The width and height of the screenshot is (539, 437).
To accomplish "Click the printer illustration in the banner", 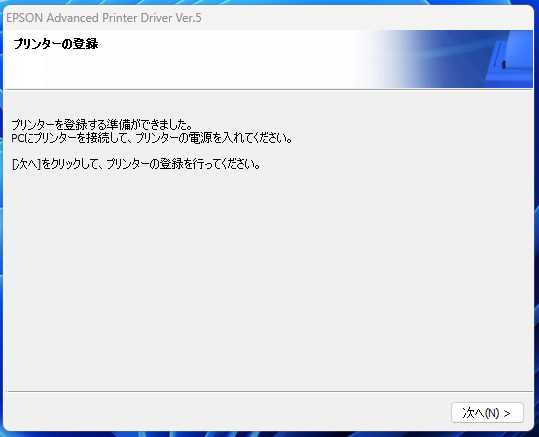I will 510,62.
